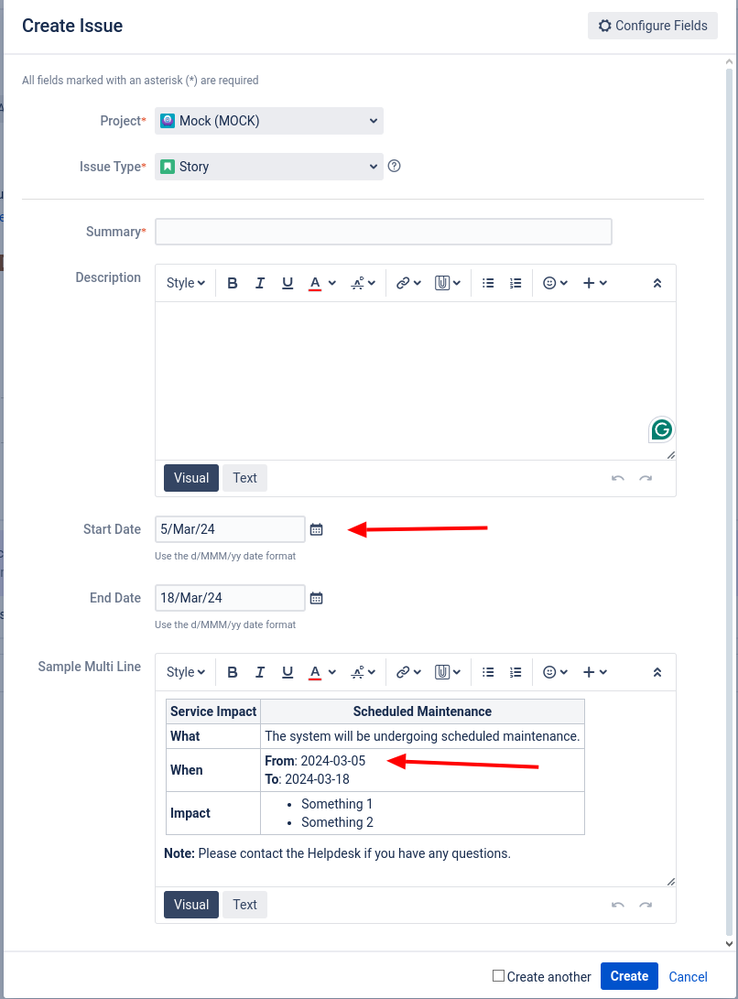Collapse the Description editor toolbar
The height and width of the screenshot is (999, 738).
pyautogui.click(x=657, y=283)
